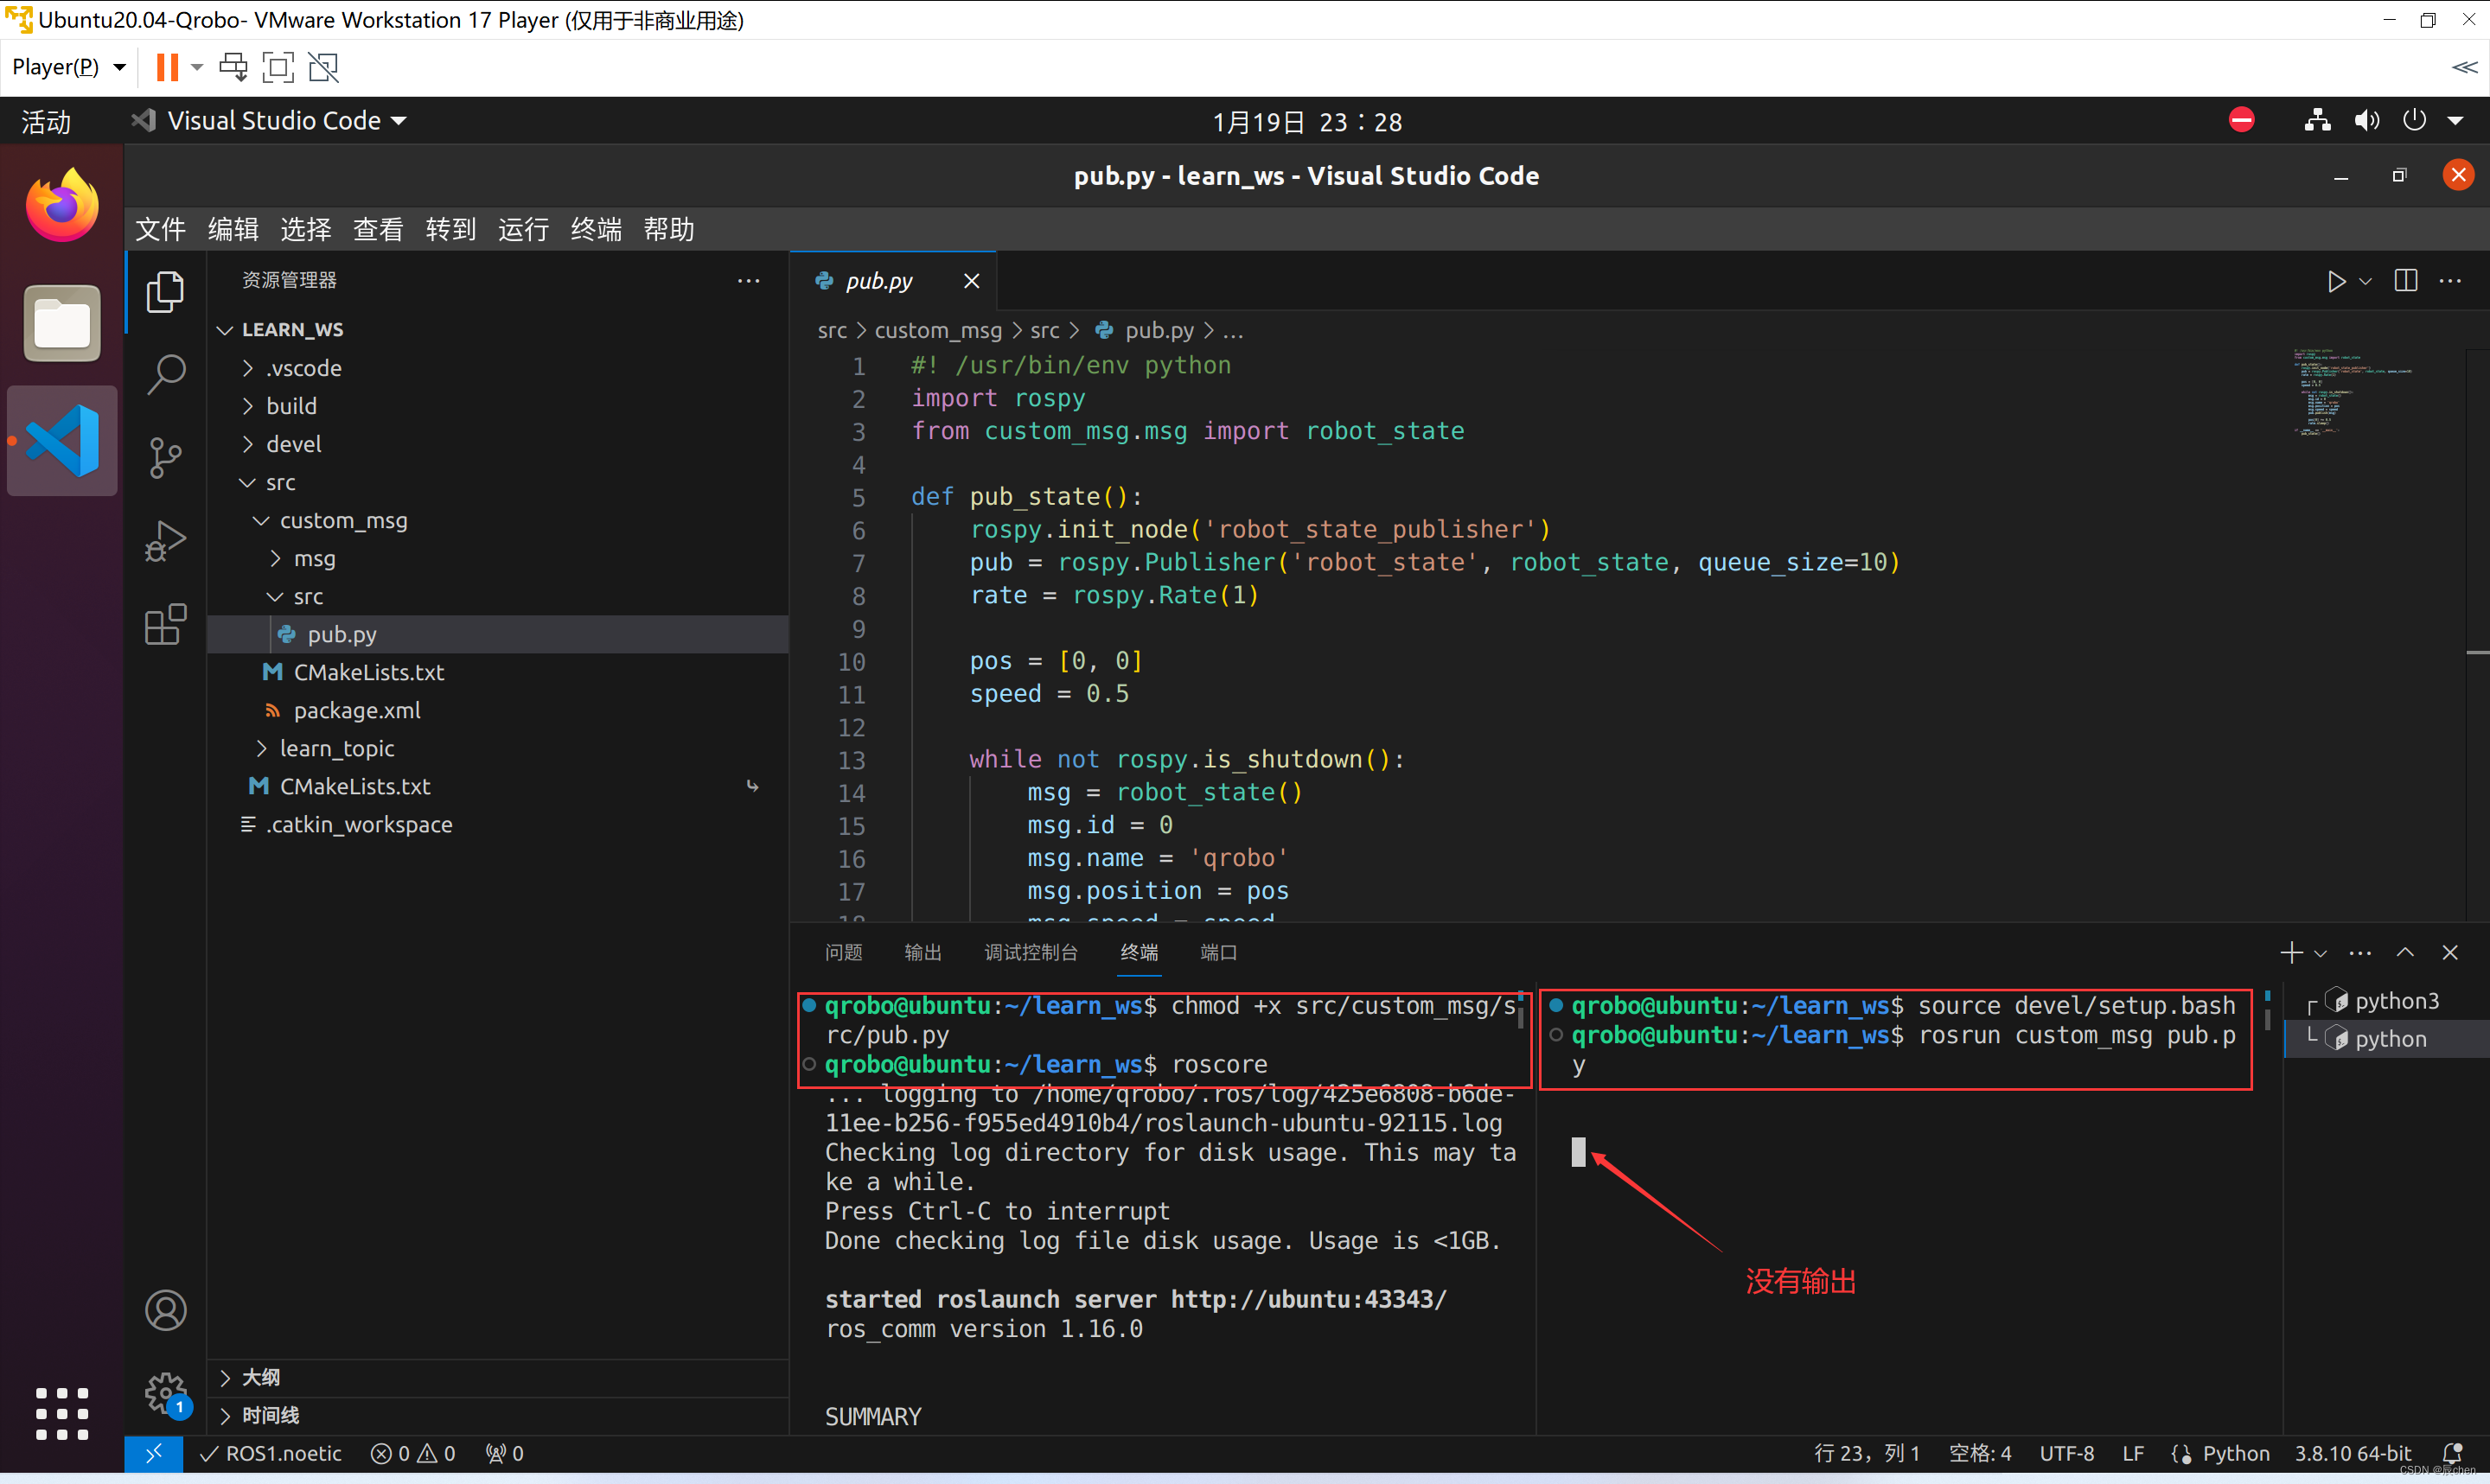Maximize the terminal panel size
The image size is (2490, 1484).
pos(2405,953)
